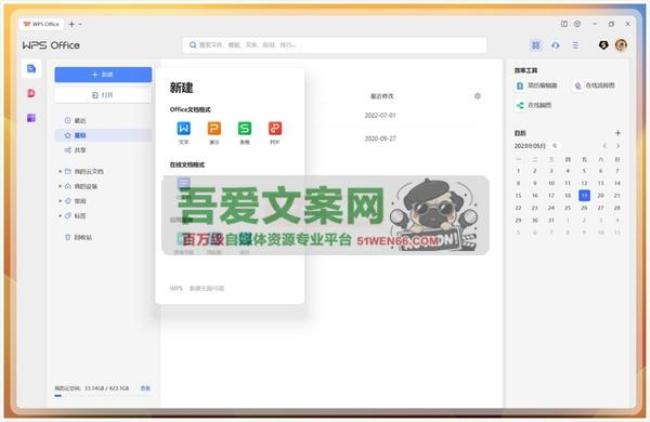Click the WPS Office logo text
The image size is (650, 422).
tap(51, 45)
